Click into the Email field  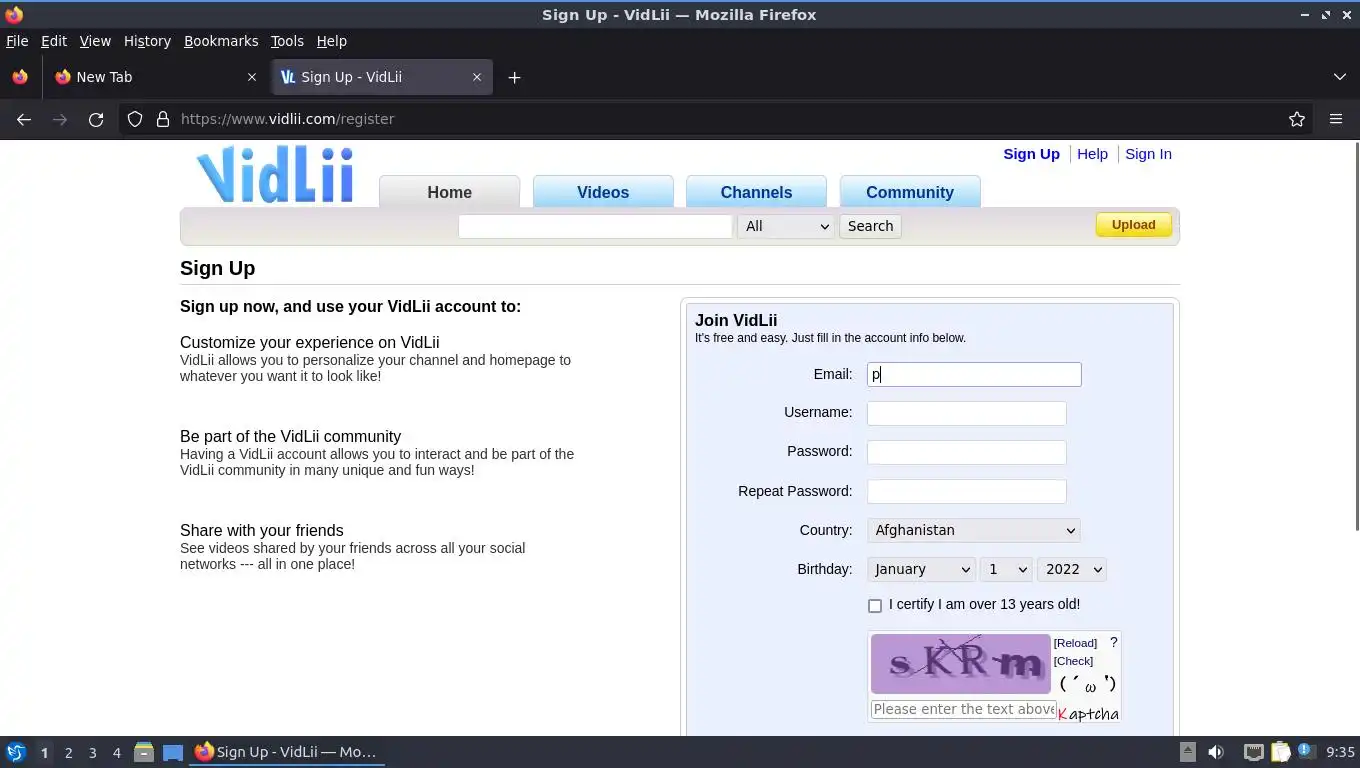pos(974,374)
